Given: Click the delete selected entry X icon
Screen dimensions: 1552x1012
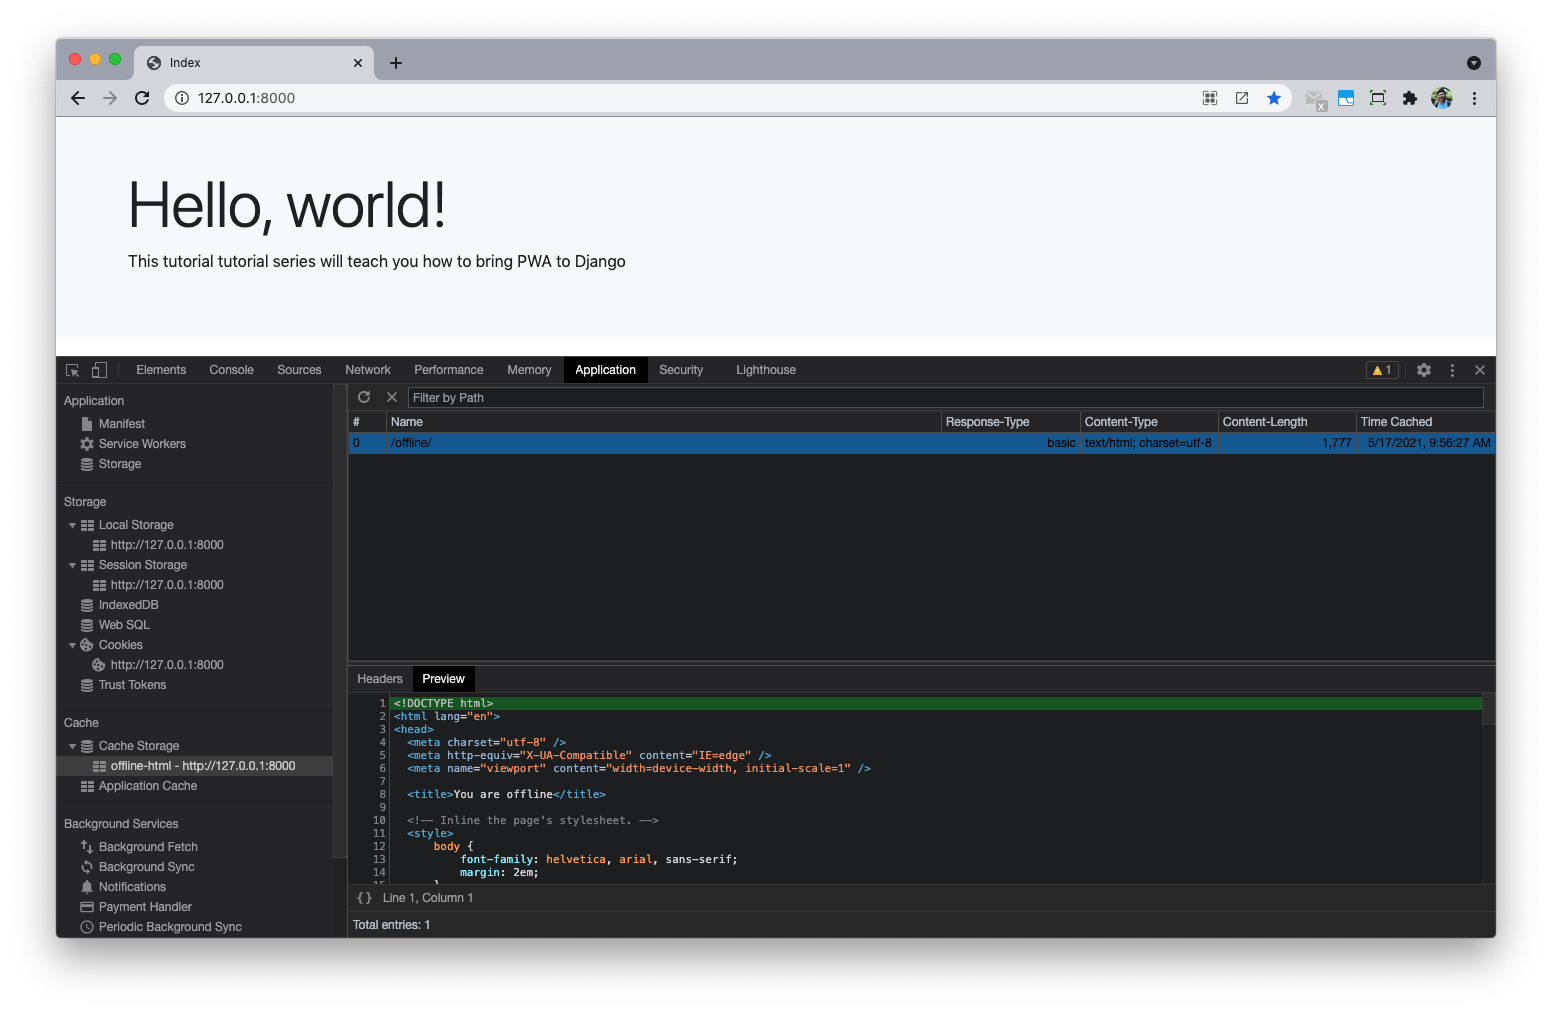Looking at the screenshot, I should [392, 397].
